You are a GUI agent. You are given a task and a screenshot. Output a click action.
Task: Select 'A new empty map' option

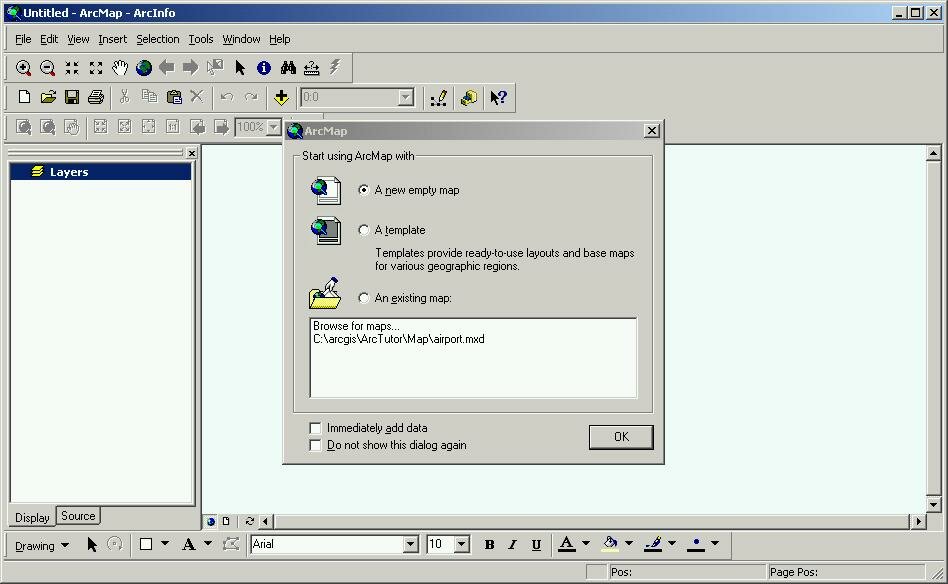click(x=363, y=190)
